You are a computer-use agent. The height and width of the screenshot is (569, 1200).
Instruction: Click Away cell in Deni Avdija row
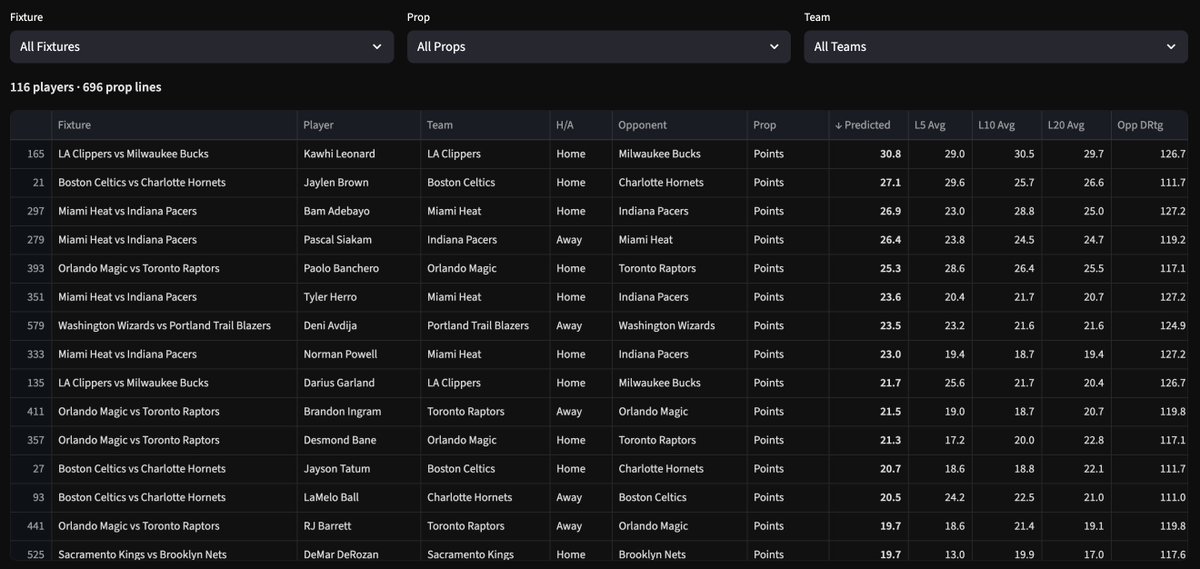click(579, 325)
